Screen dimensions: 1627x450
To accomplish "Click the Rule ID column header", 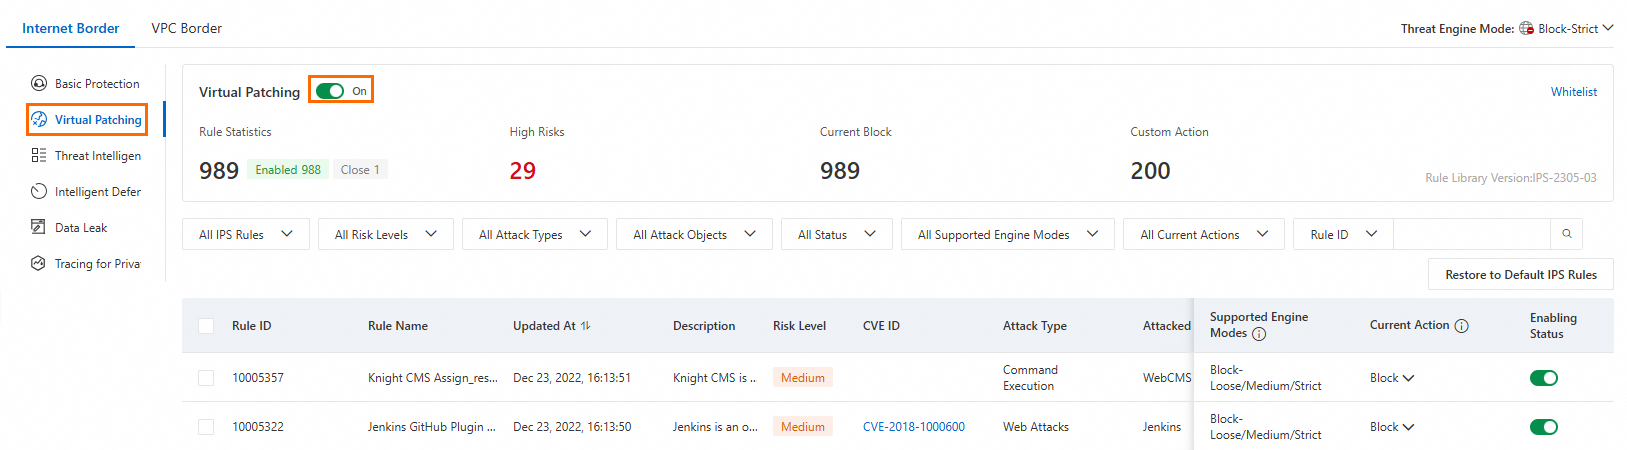I will tap(252, 326).
